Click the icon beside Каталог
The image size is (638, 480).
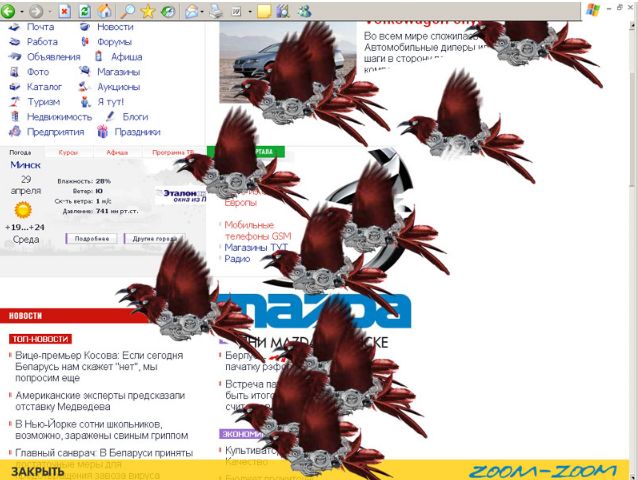tap(15, 87)
